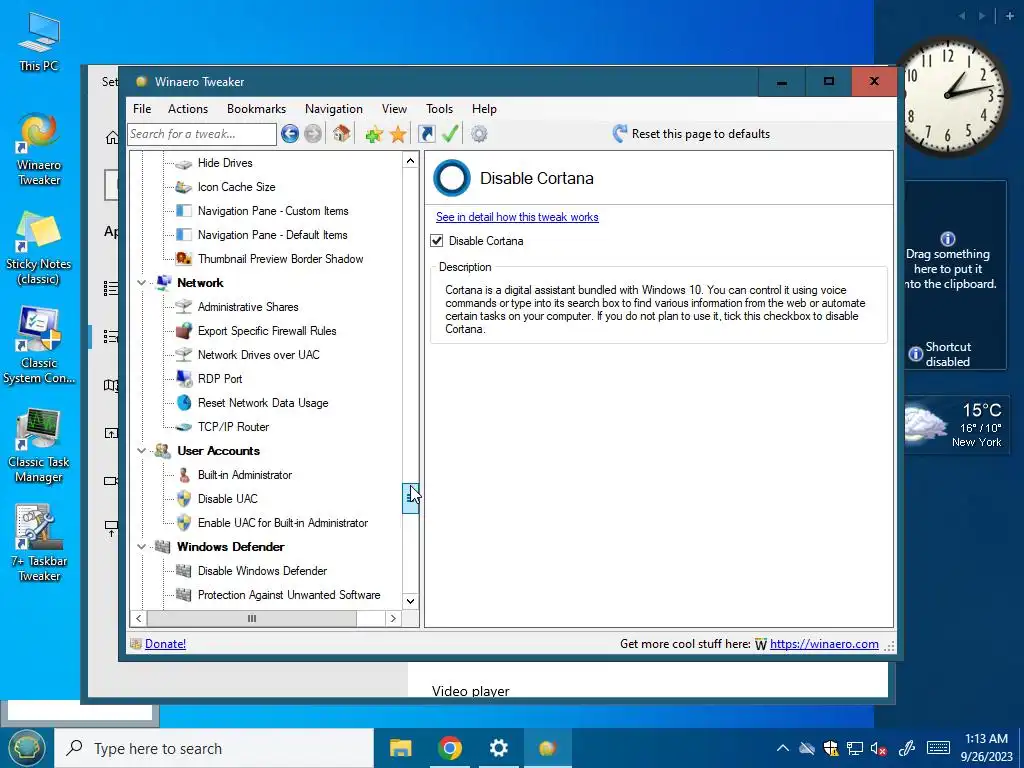
Task: Select Disable UAC in tree
Action: [227, 499]
